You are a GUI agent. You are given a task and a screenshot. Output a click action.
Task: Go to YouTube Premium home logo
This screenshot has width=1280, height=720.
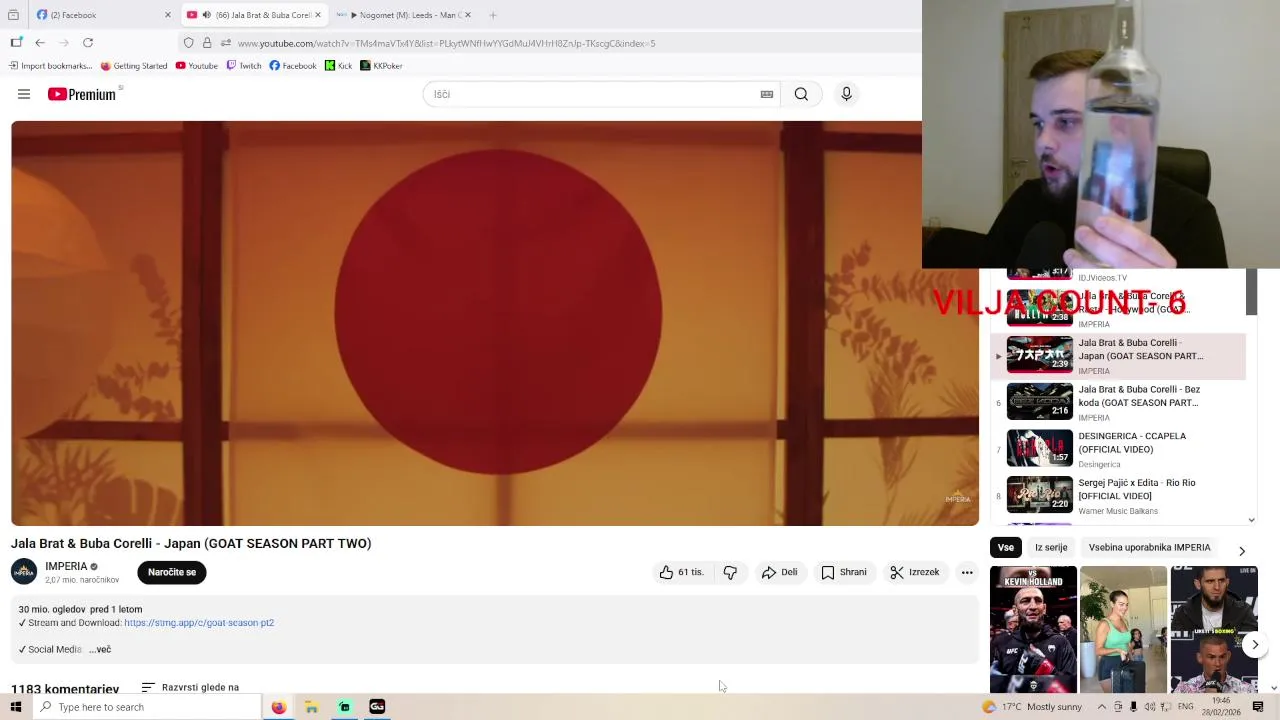coord(81,94)
